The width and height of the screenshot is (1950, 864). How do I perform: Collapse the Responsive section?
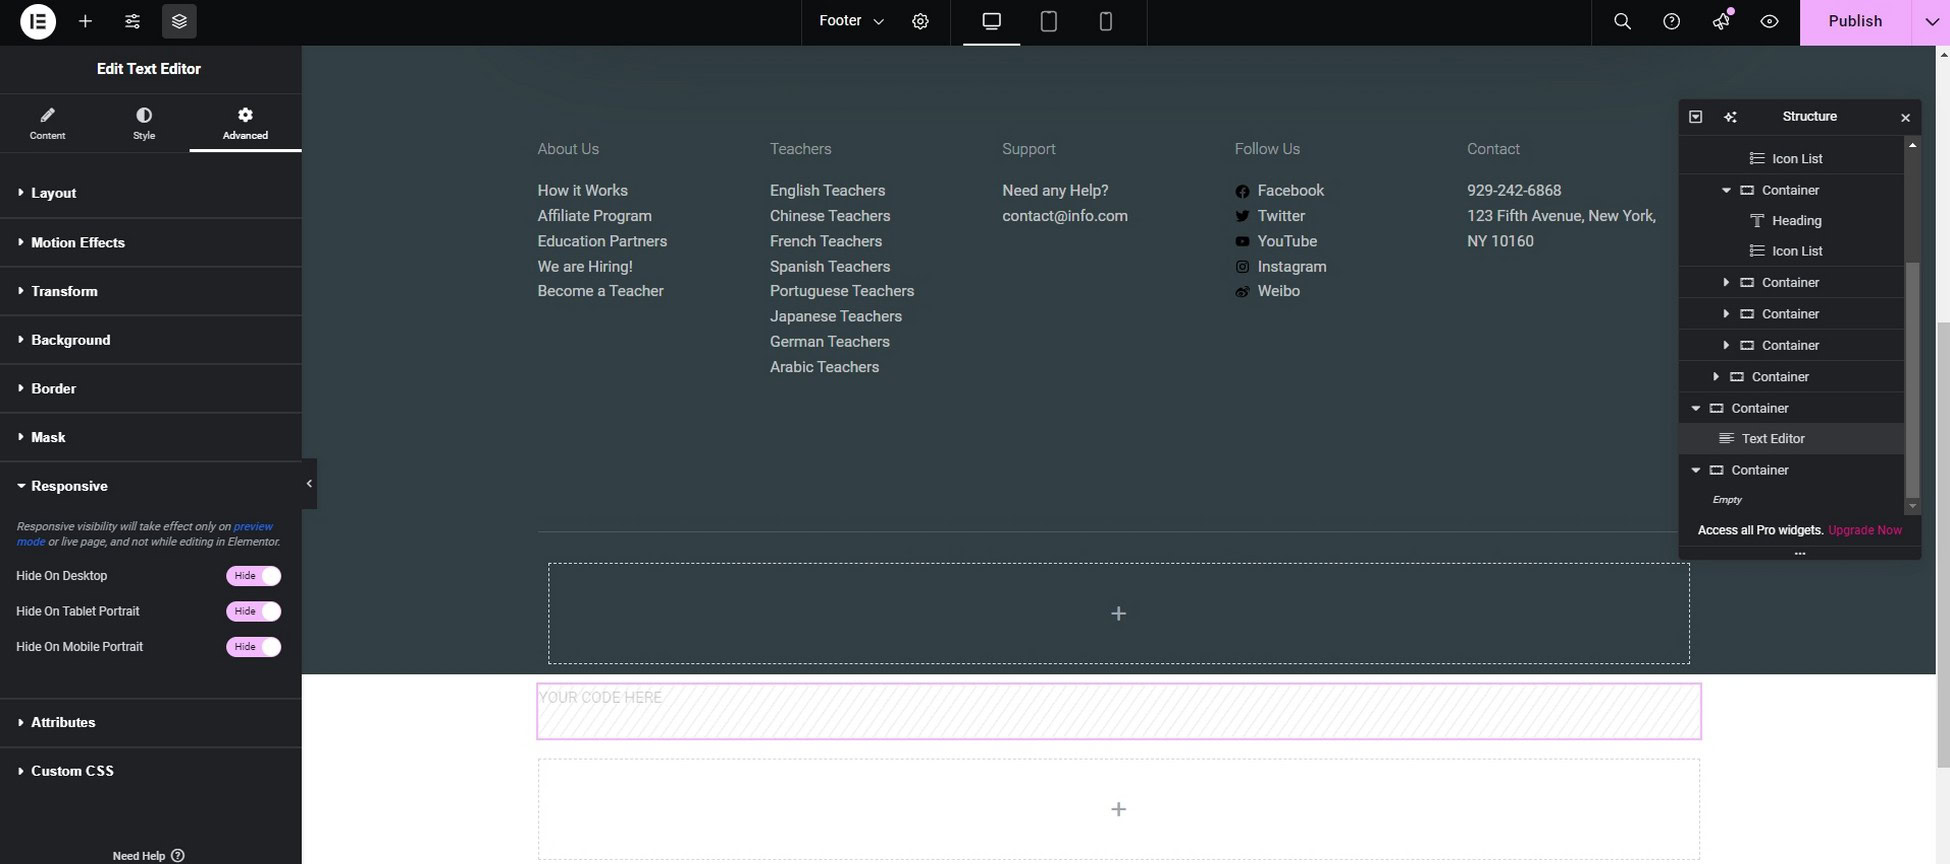(150, 486)
